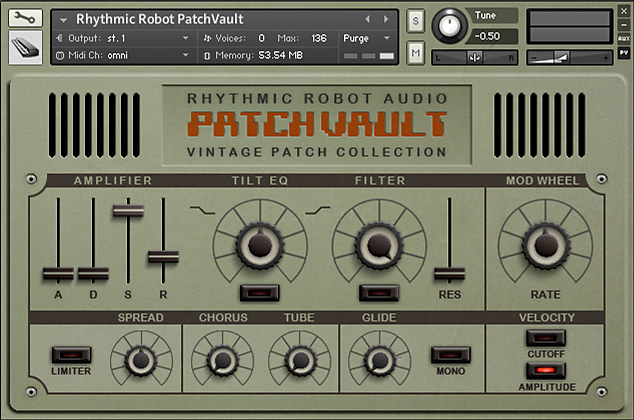634x420 pixels.
Task: Toggle velocity Cutoff switch
Action: (x=545, y=338)
